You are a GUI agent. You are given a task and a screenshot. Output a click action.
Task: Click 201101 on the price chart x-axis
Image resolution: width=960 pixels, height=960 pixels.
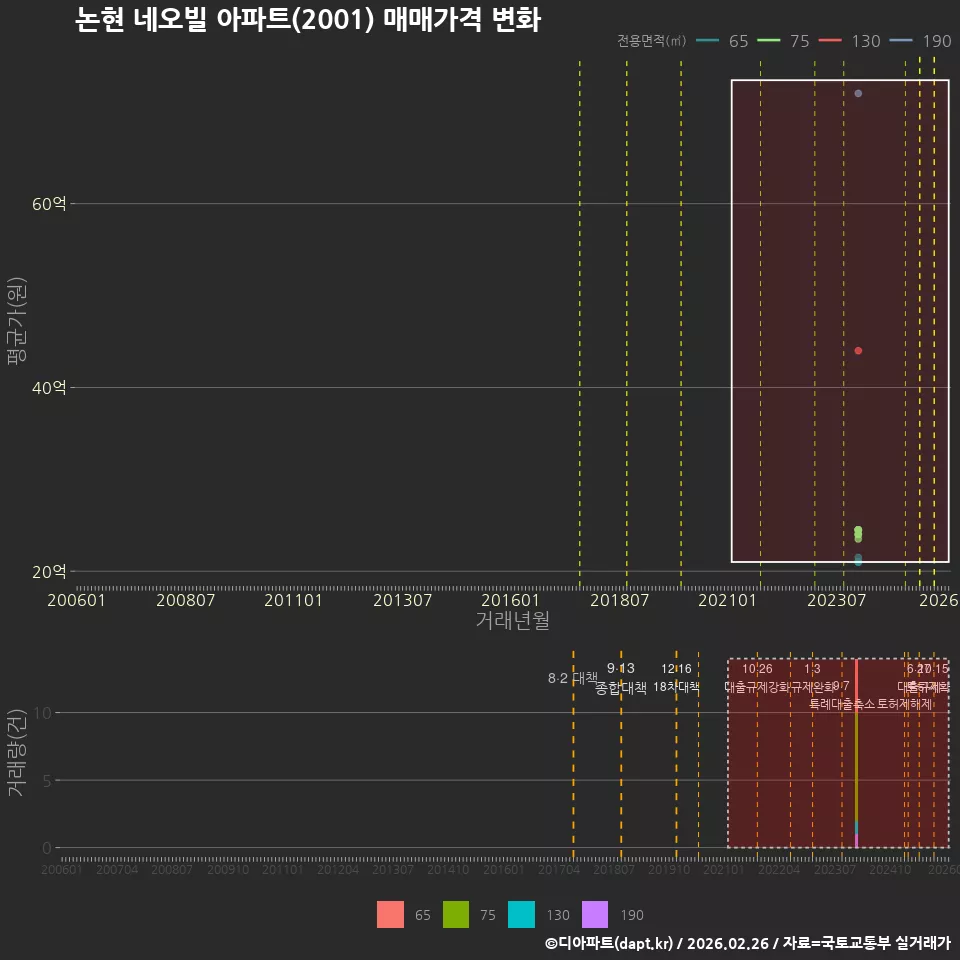pyautogui.click(x=293, y=599)
